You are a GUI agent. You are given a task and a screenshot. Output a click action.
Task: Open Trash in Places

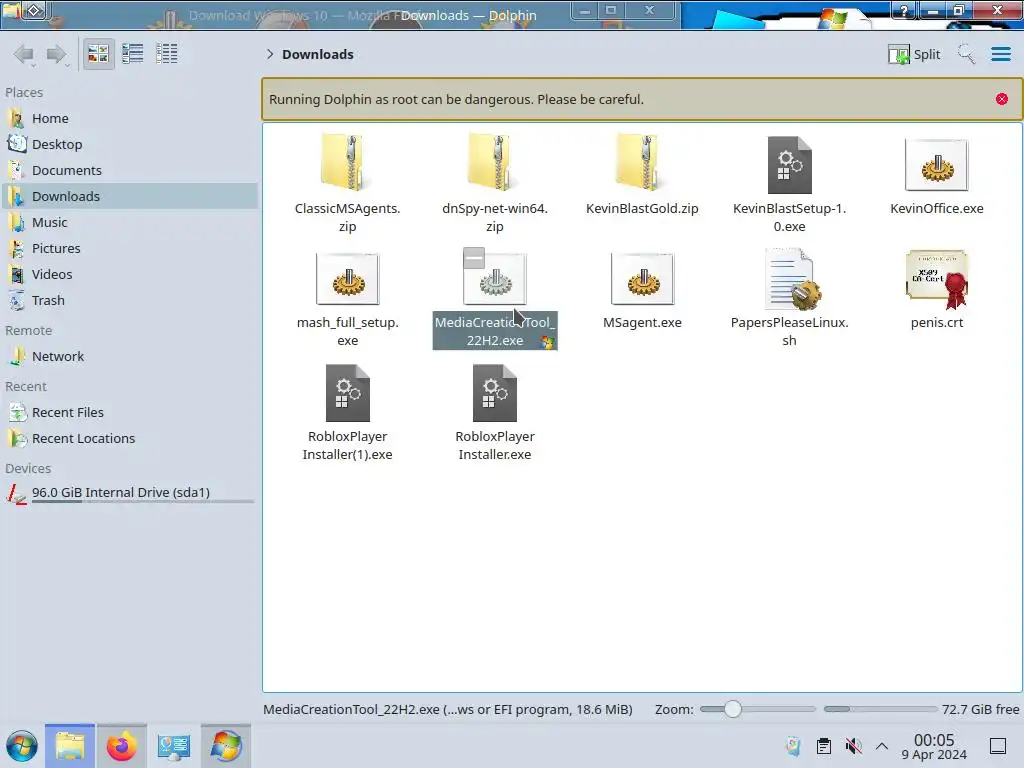tap(130, 300)
